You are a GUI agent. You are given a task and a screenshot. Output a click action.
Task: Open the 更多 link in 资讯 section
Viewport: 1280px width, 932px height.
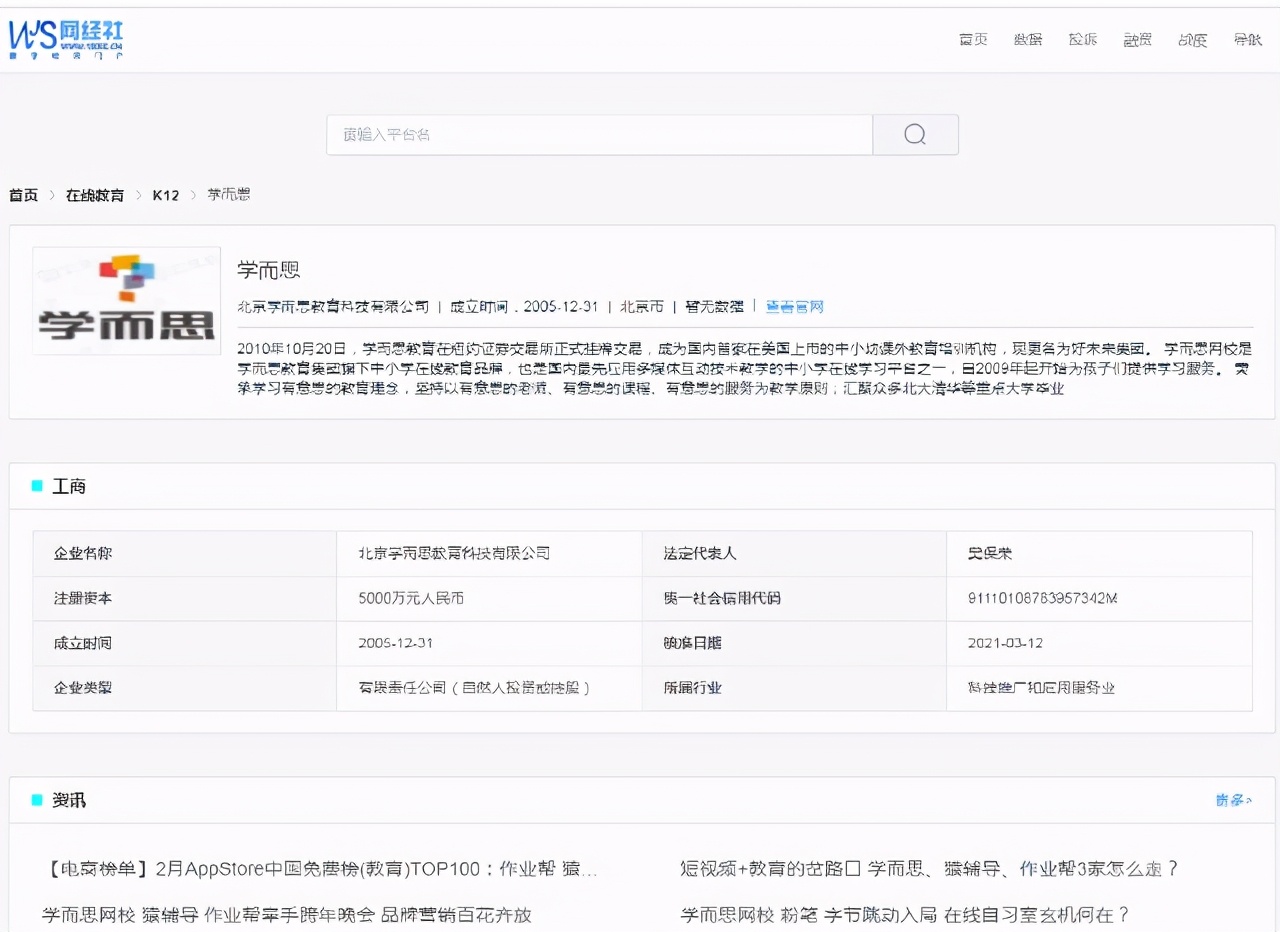(x=1234, y=800)
